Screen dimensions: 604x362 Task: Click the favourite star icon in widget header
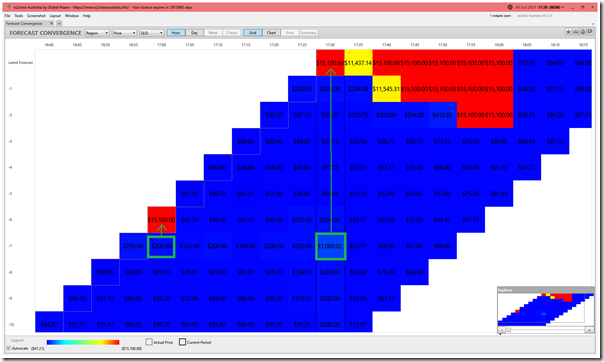569,32
